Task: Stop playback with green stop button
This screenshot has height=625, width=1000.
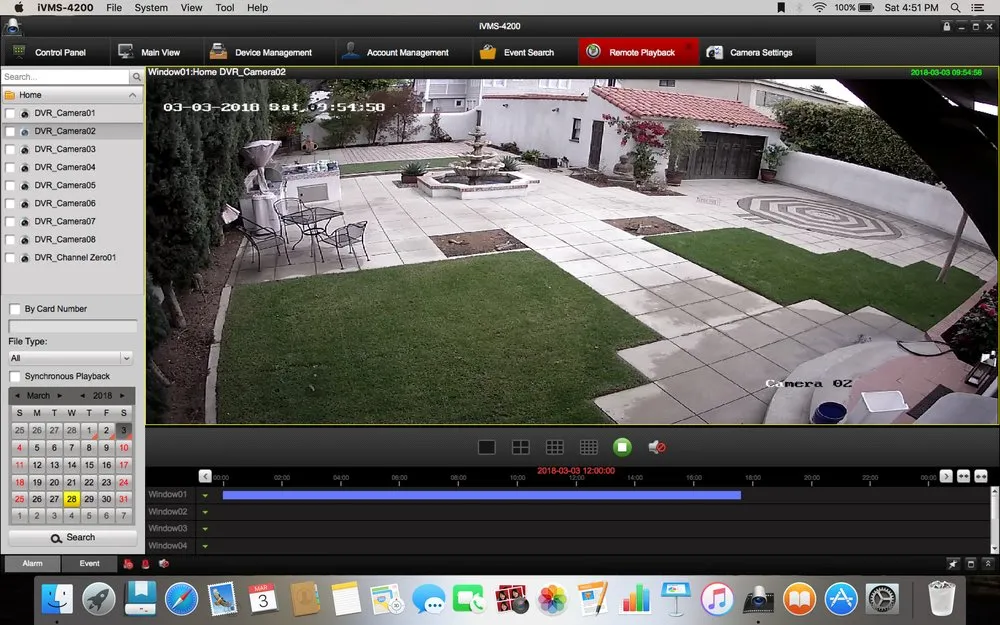Action: coord(622,447)
